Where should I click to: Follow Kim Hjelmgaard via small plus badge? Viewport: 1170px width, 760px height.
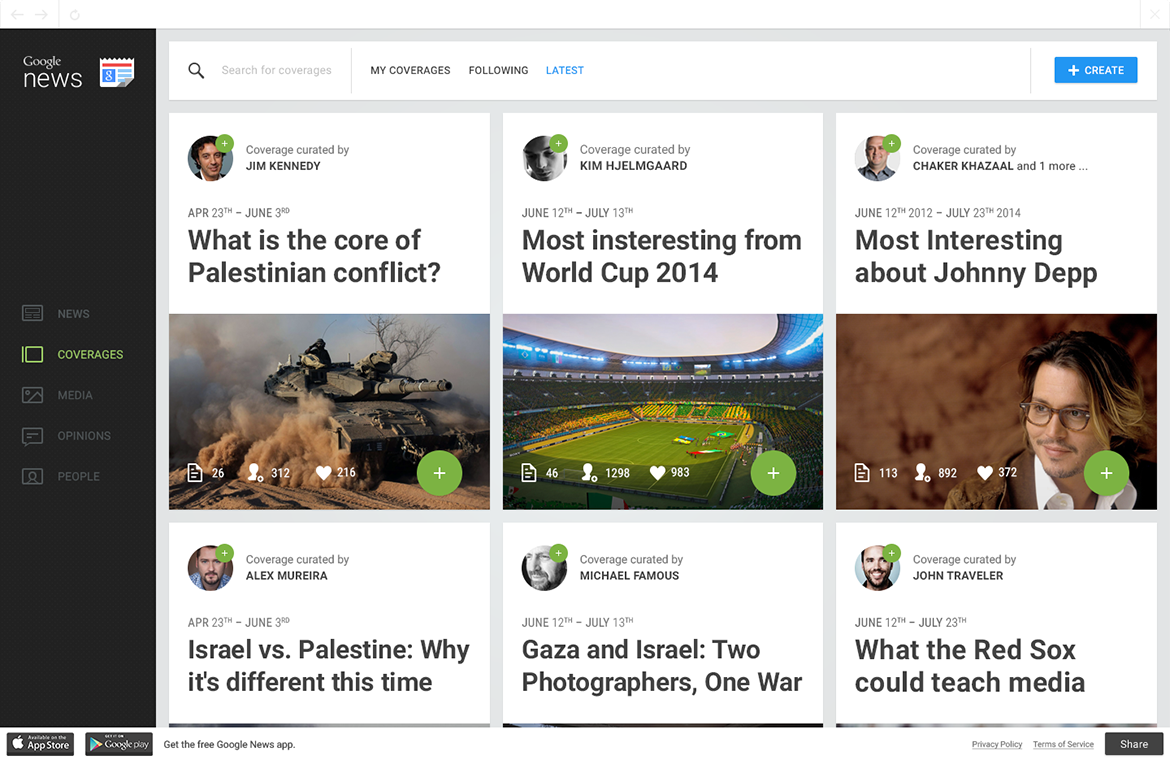[x=558, y=143]
